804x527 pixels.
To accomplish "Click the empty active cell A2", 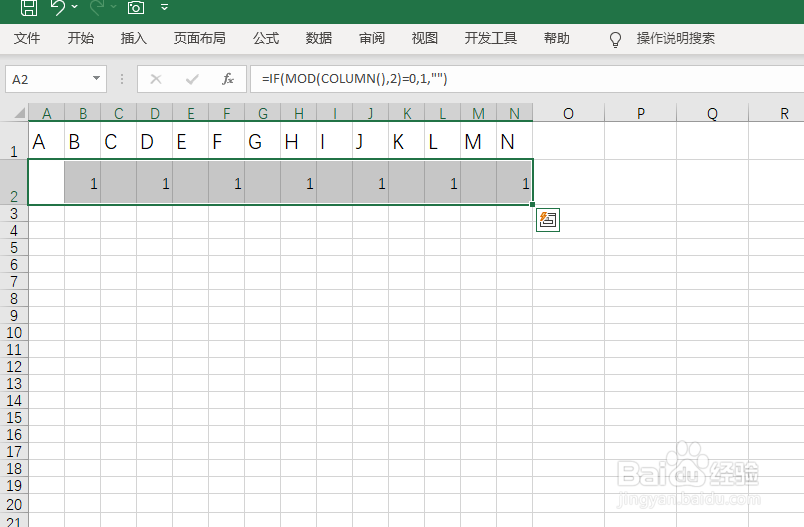I will point(47,183).
